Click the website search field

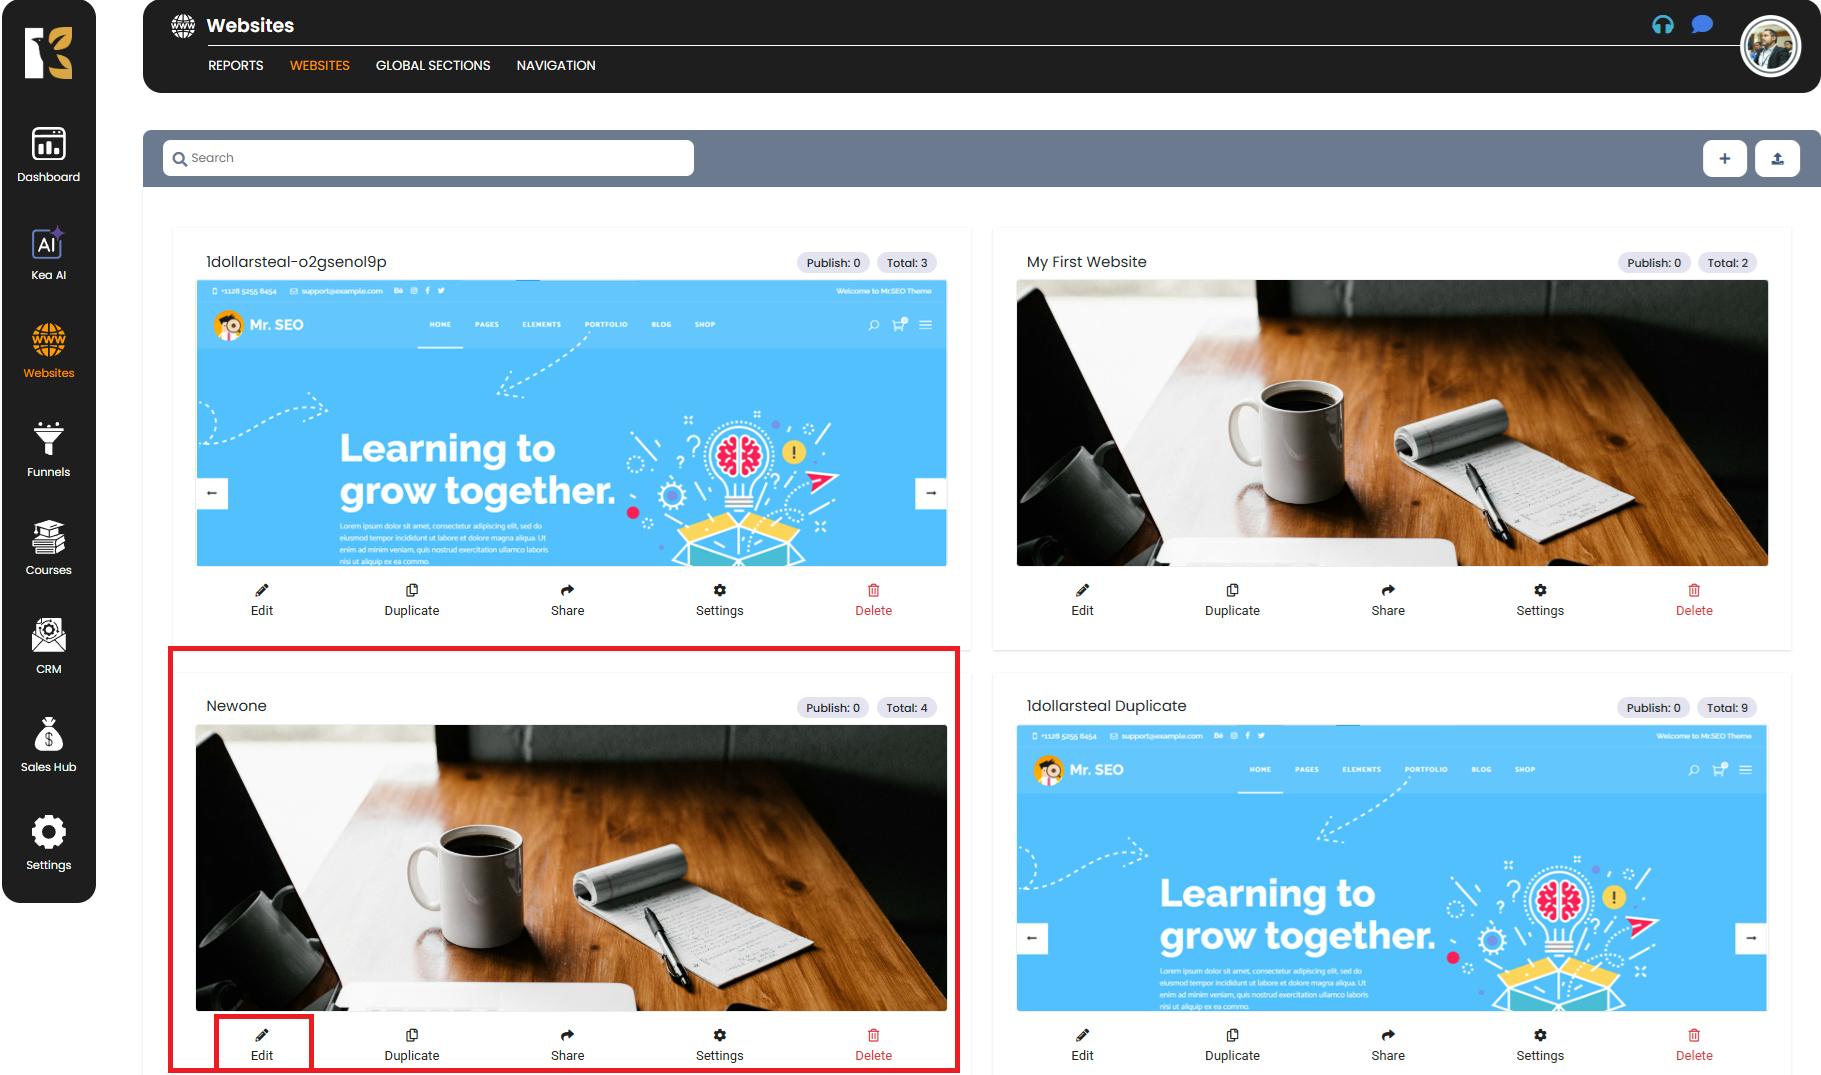(x=430, y=158)
